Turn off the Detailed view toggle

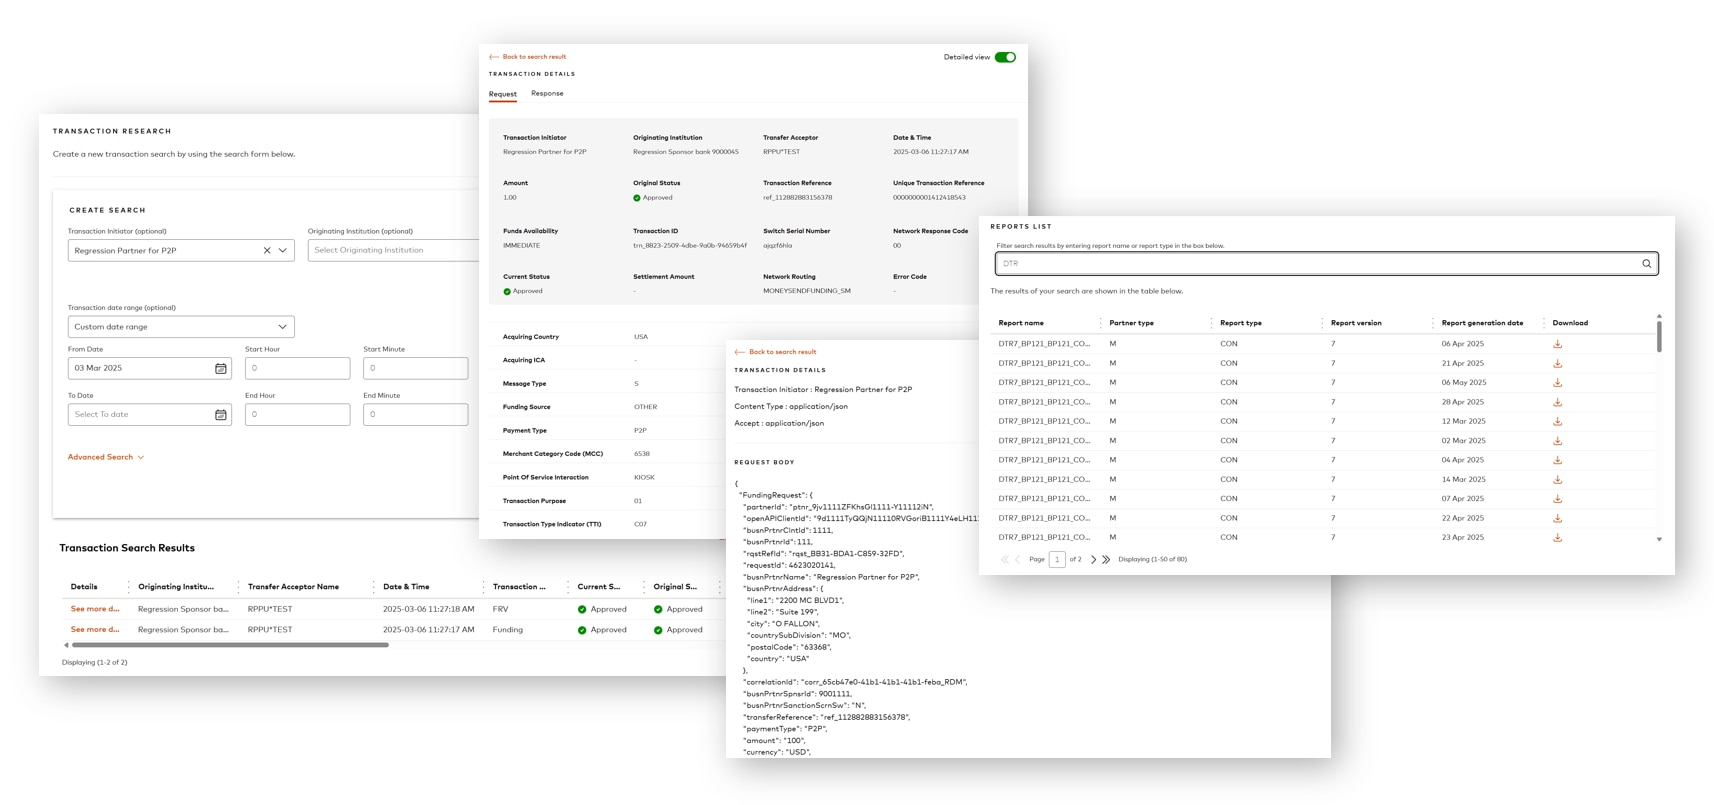pos(1005,57)
